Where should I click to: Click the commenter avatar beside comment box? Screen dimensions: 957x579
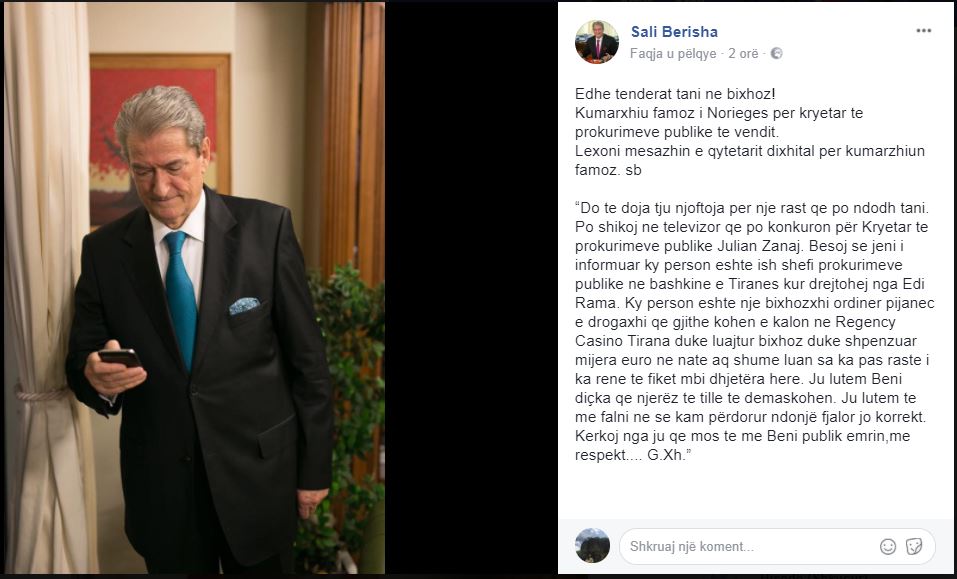click(x=592, y=545)
